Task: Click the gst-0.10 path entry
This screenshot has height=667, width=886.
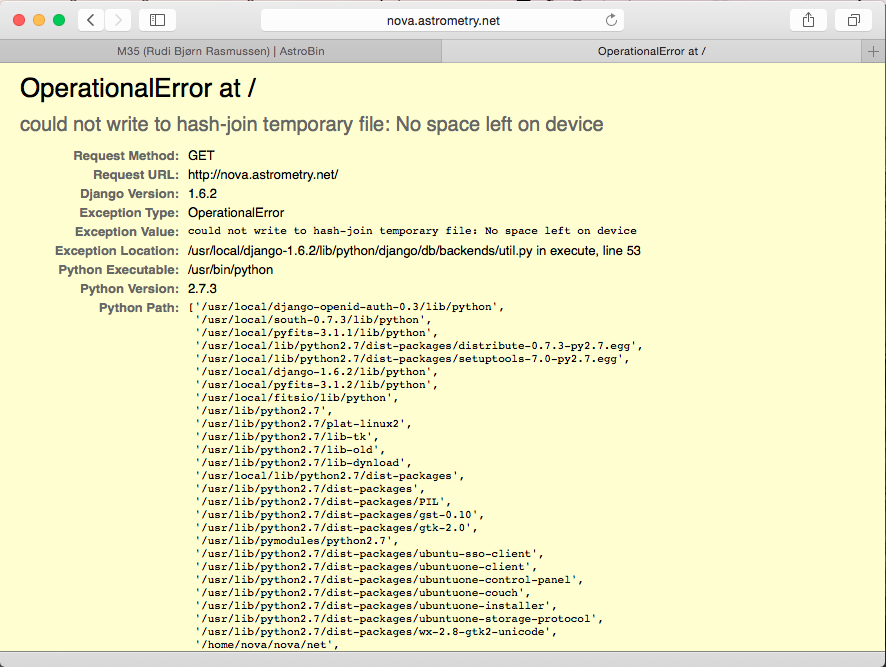Action: tap(340, 515)
